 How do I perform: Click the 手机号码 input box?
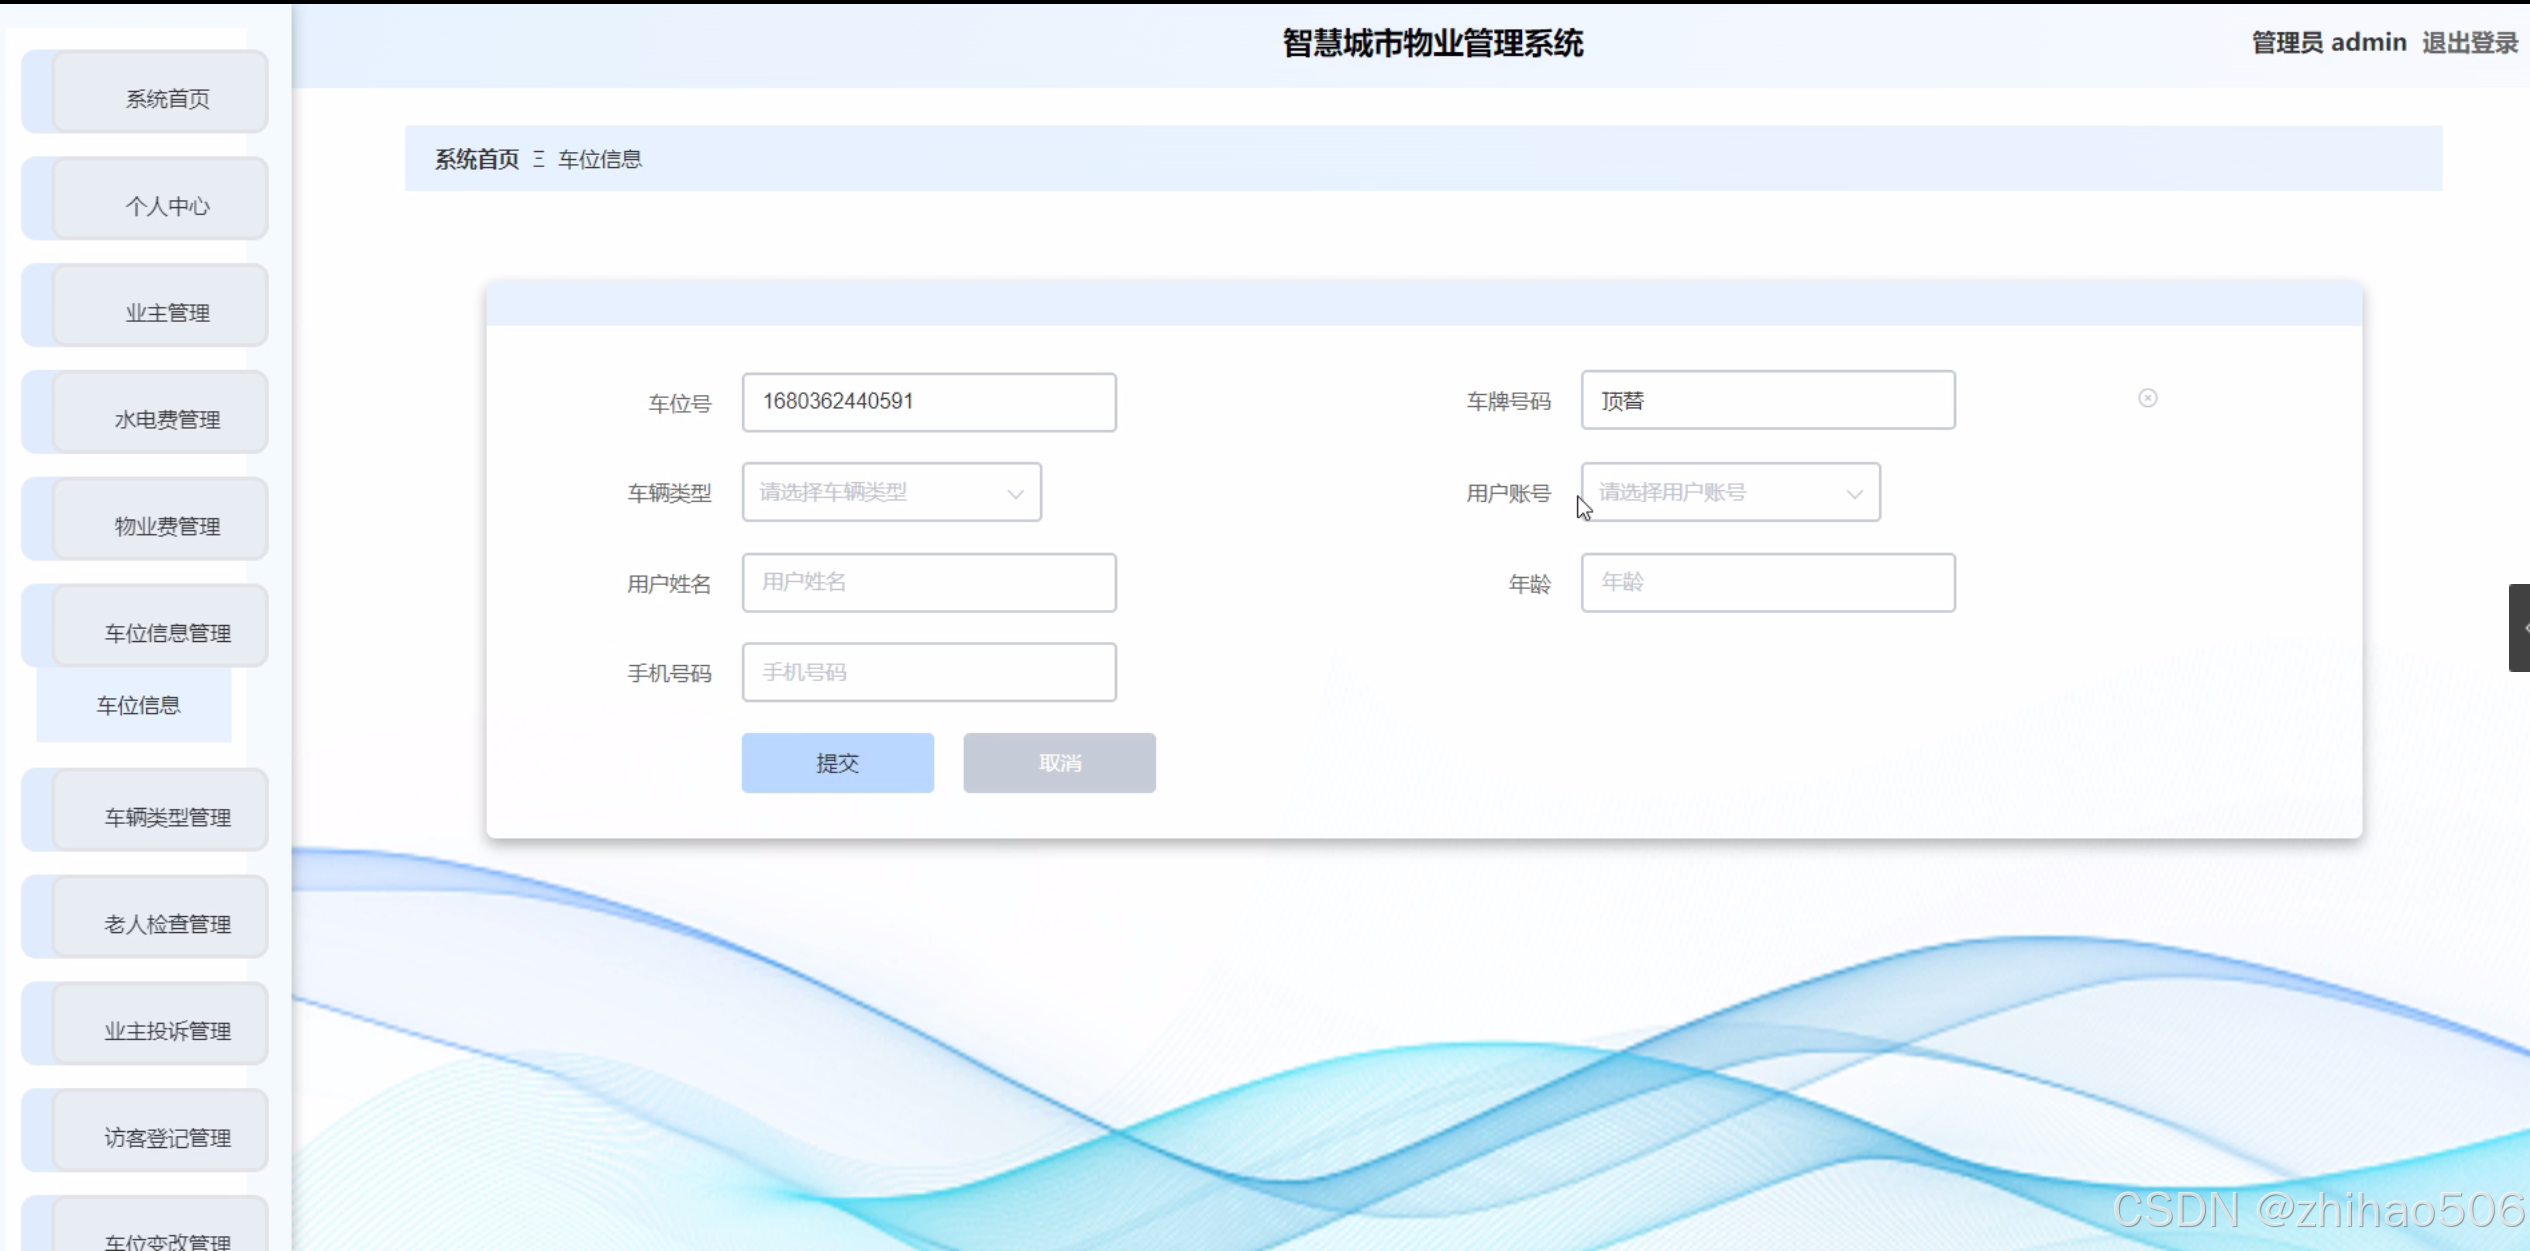pyautogui.click(x=928, y=672)
